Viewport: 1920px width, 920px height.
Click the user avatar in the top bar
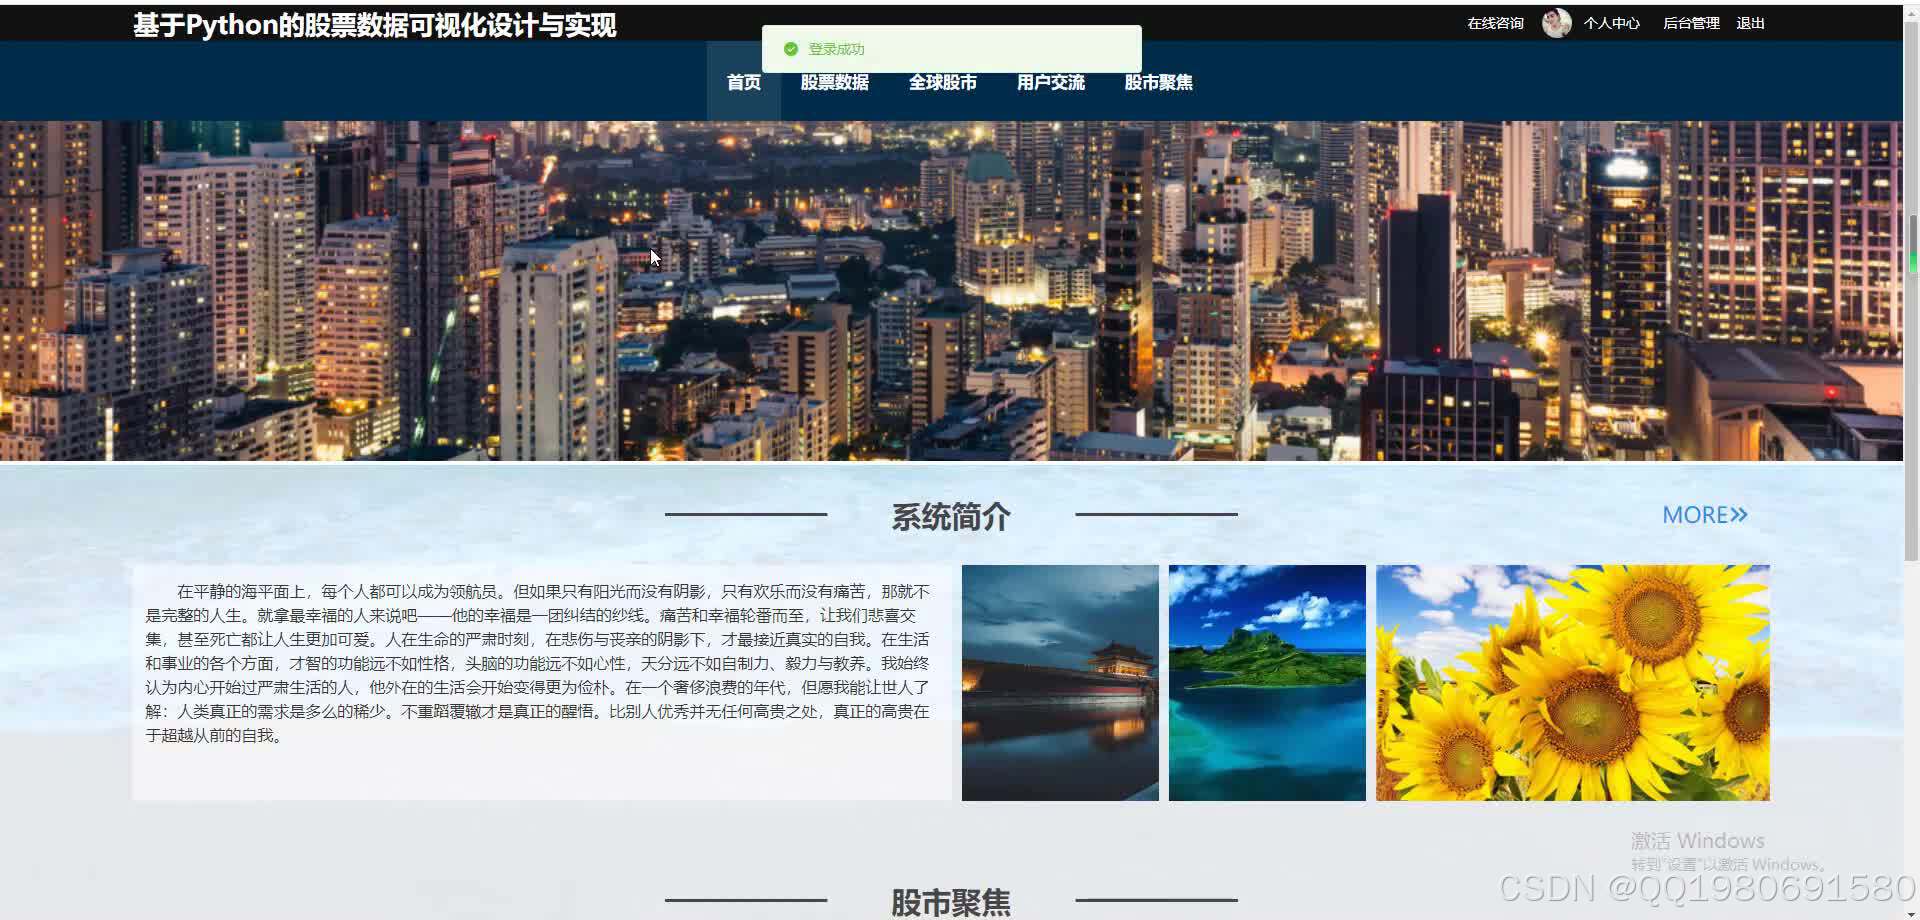coord(1556,22)
